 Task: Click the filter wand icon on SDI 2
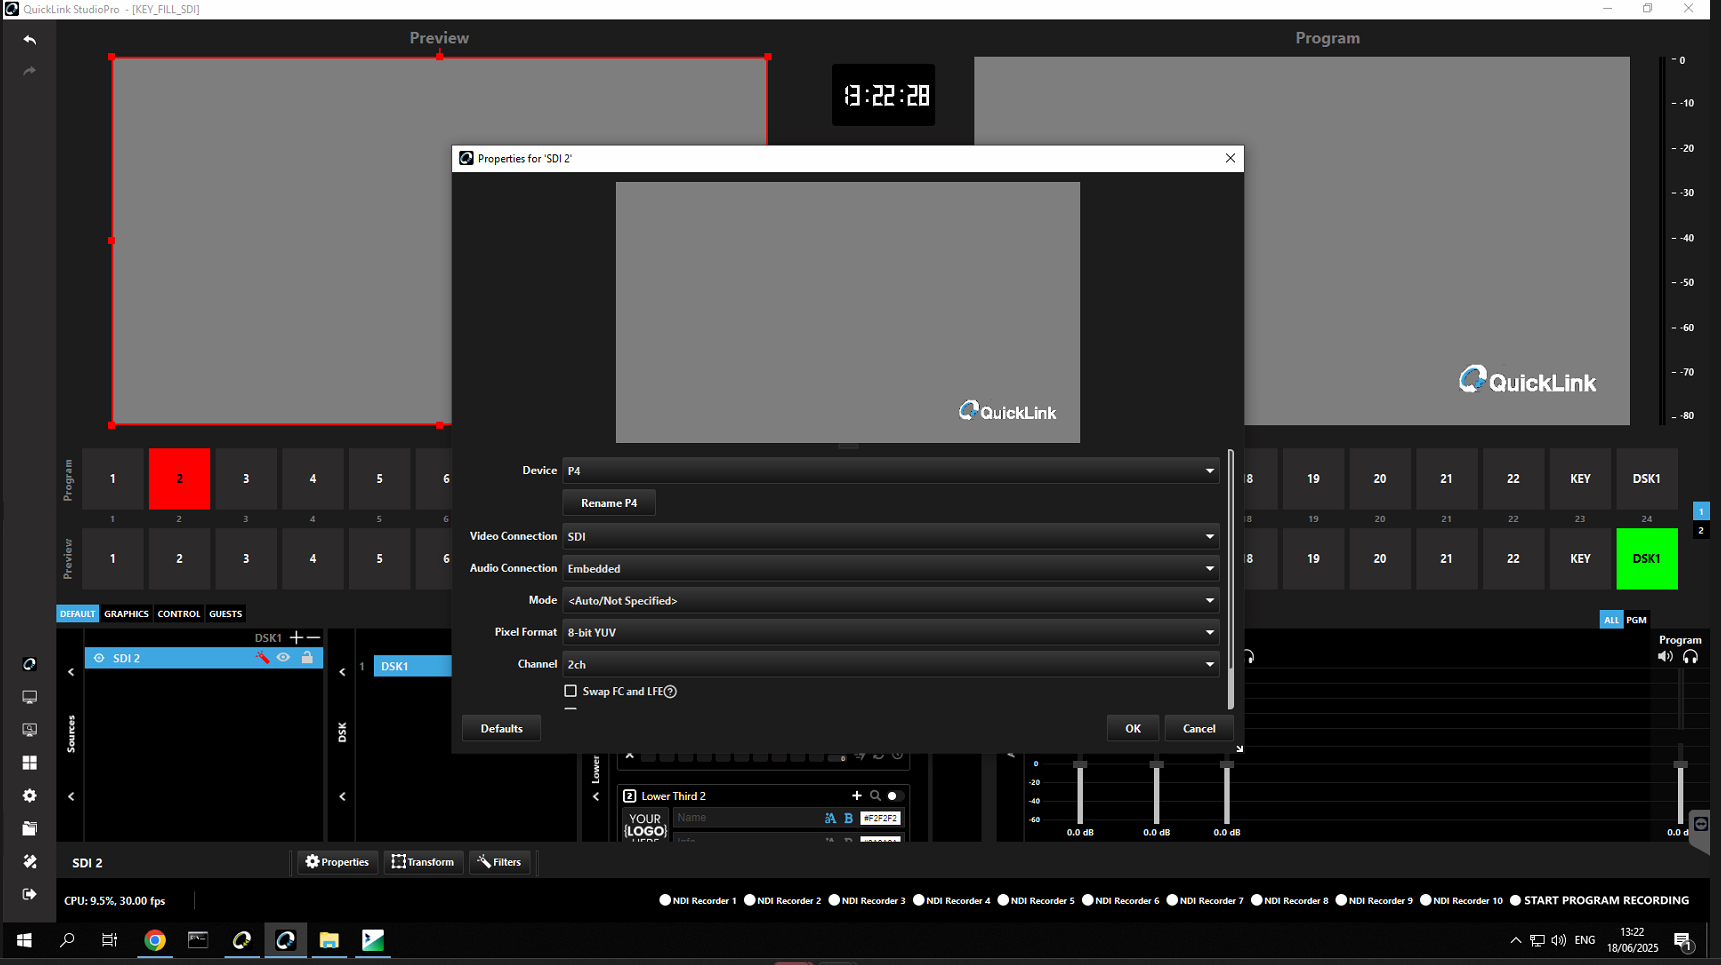click(x=262, y=658)
